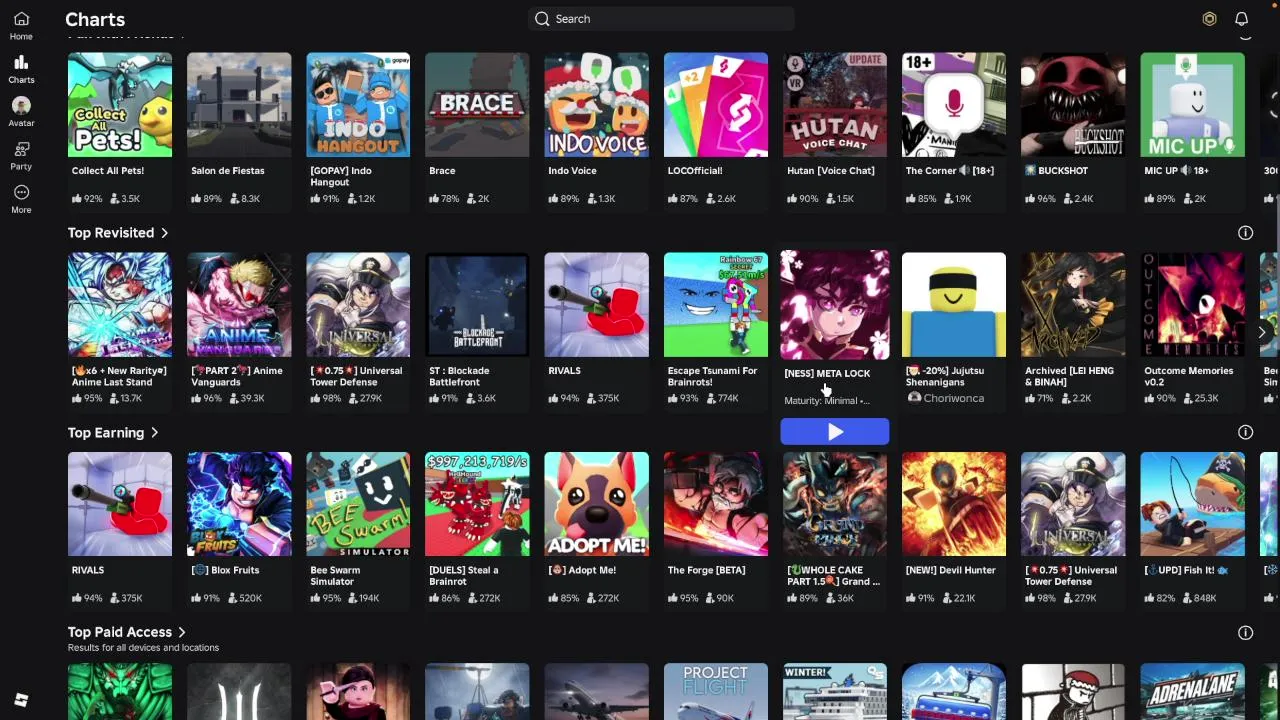Open RIVALS in Top Earning row
The height and width of the screenshot is (720, 1280).
click(x=120, y=504)
